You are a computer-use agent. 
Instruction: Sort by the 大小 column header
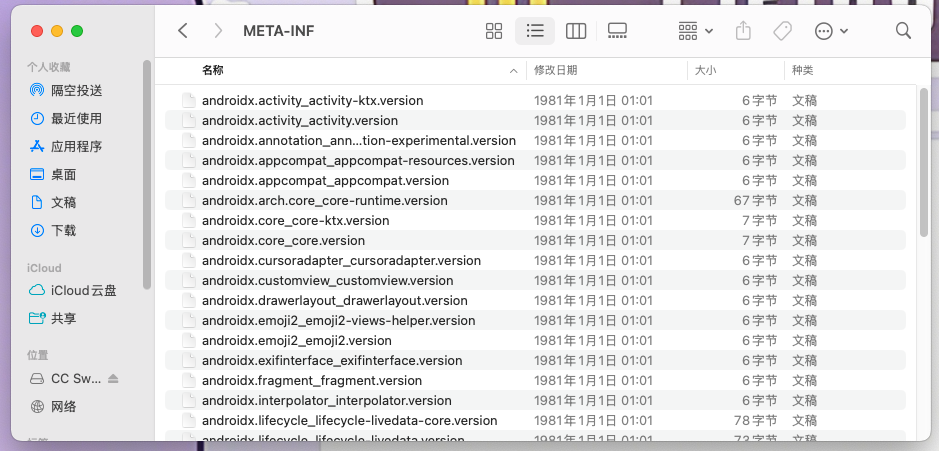(705, 70)
